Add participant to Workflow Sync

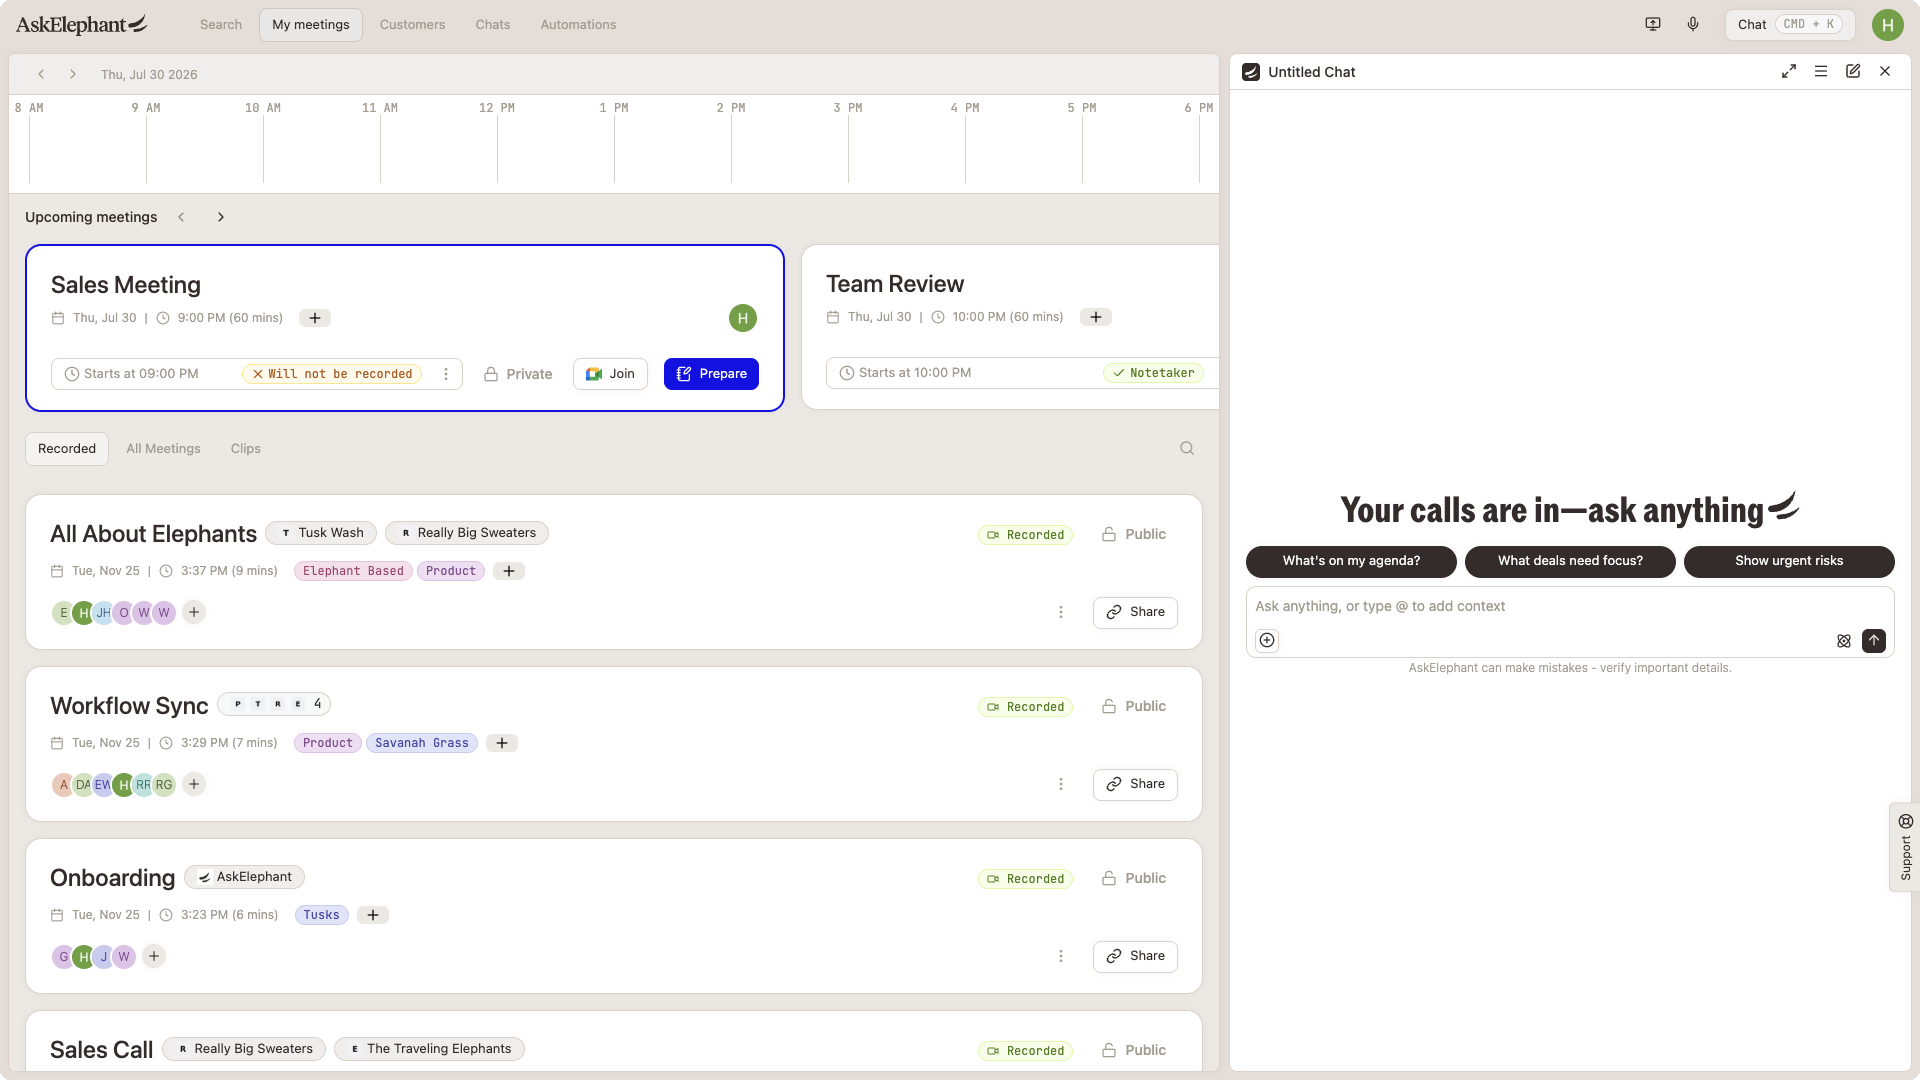pyautogui.click(x=194, y=784)
